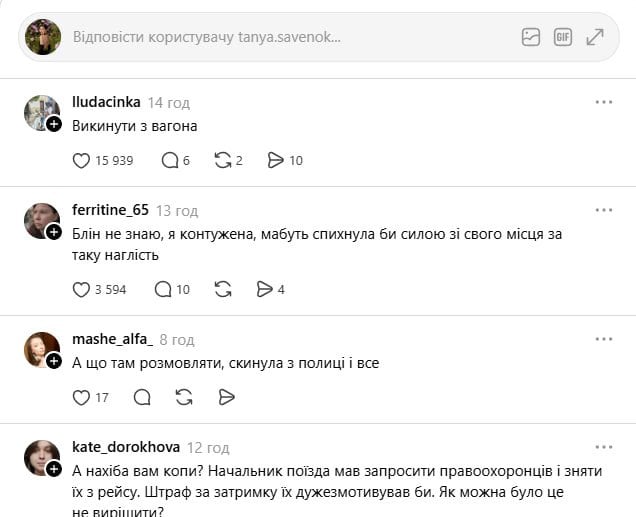Image resolution: width=636 pixels, height=517 pixels.
Task: Open kate_dorokhova's profile via username
Action: [x=126, y=447]
